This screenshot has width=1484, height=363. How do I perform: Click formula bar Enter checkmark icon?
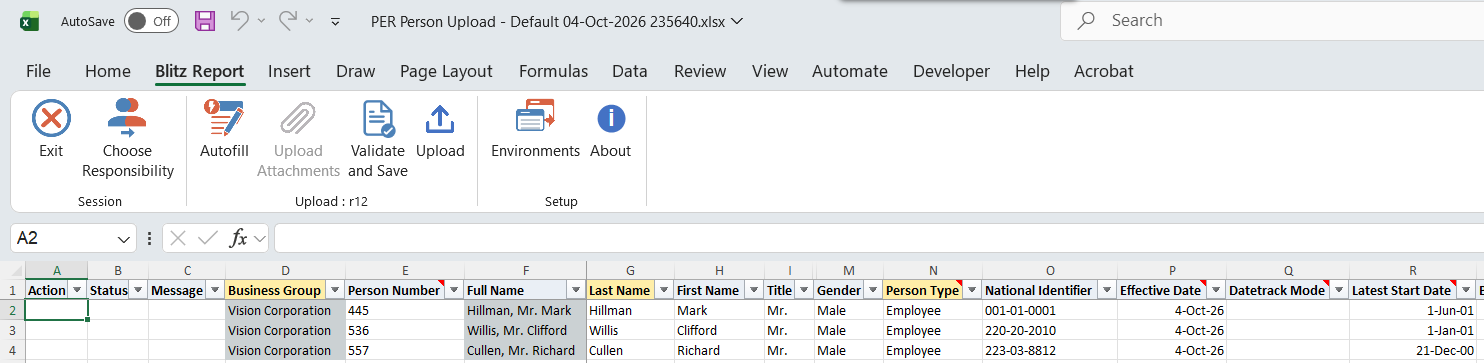pyautogui.click(x=208, y=238)
